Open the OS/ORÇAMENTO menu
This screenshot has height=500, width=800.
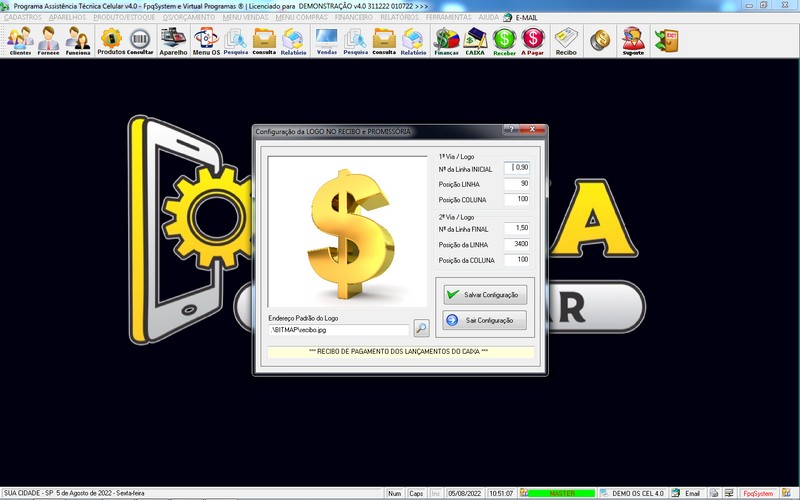click(x=189, y=17)
